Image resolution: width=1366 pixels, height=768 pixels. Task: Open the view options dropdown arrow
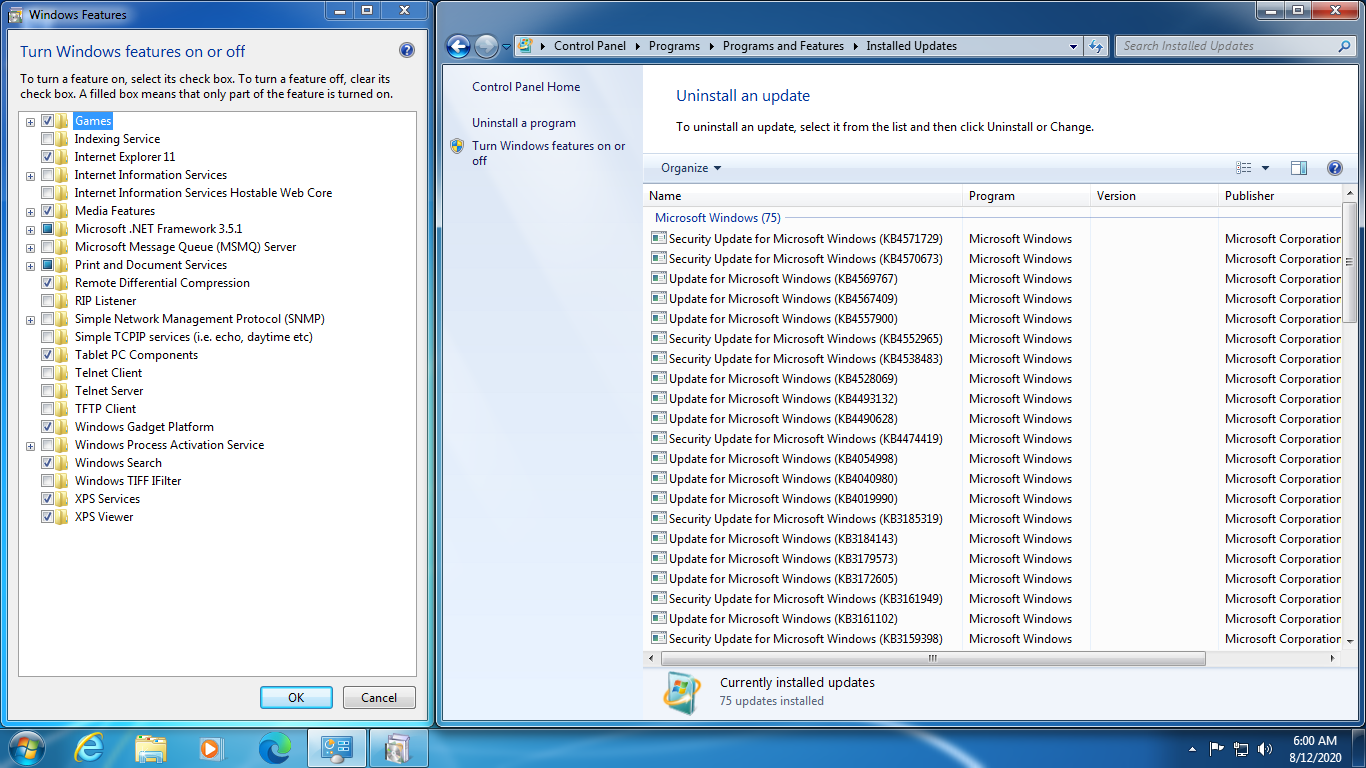pyautogui.click(x=1265, y=168)
